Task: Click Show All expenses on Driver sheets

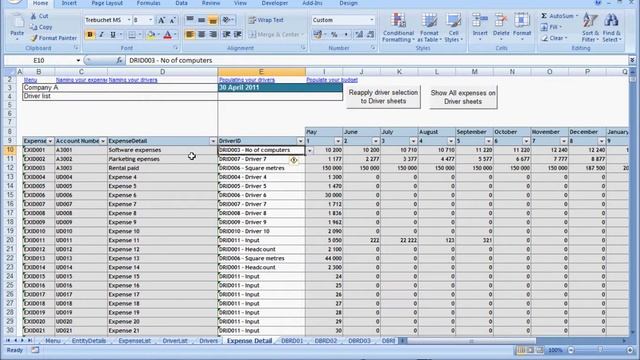Action: pos(463,97)
